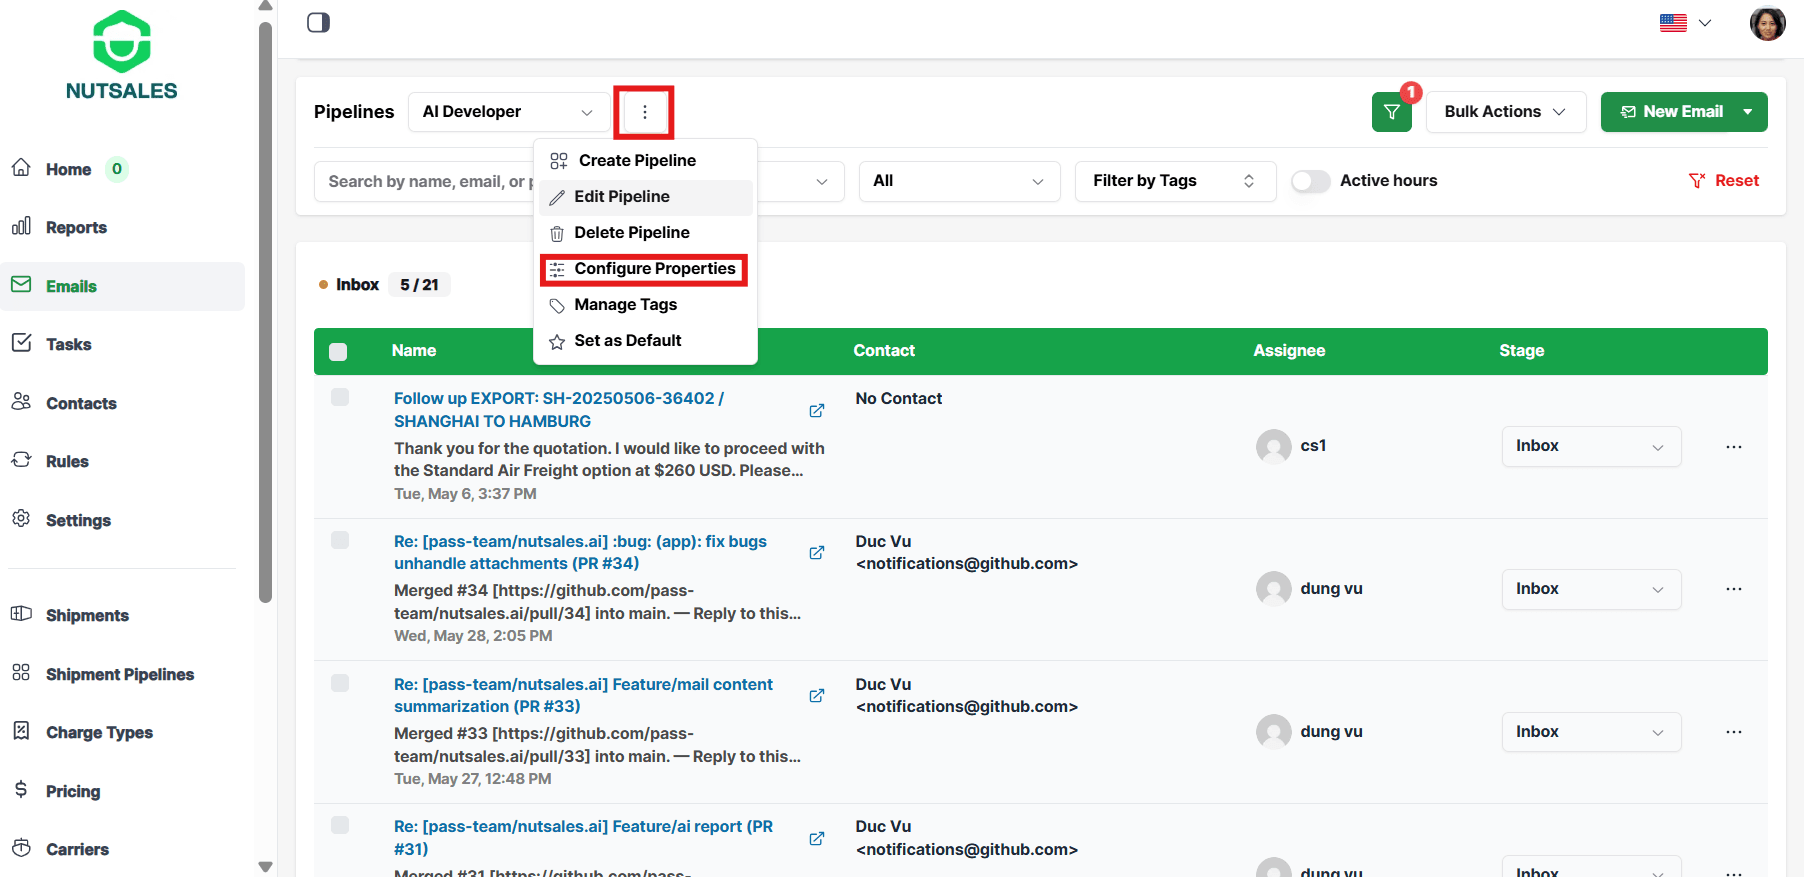Open the user avatar profile

1767,23
